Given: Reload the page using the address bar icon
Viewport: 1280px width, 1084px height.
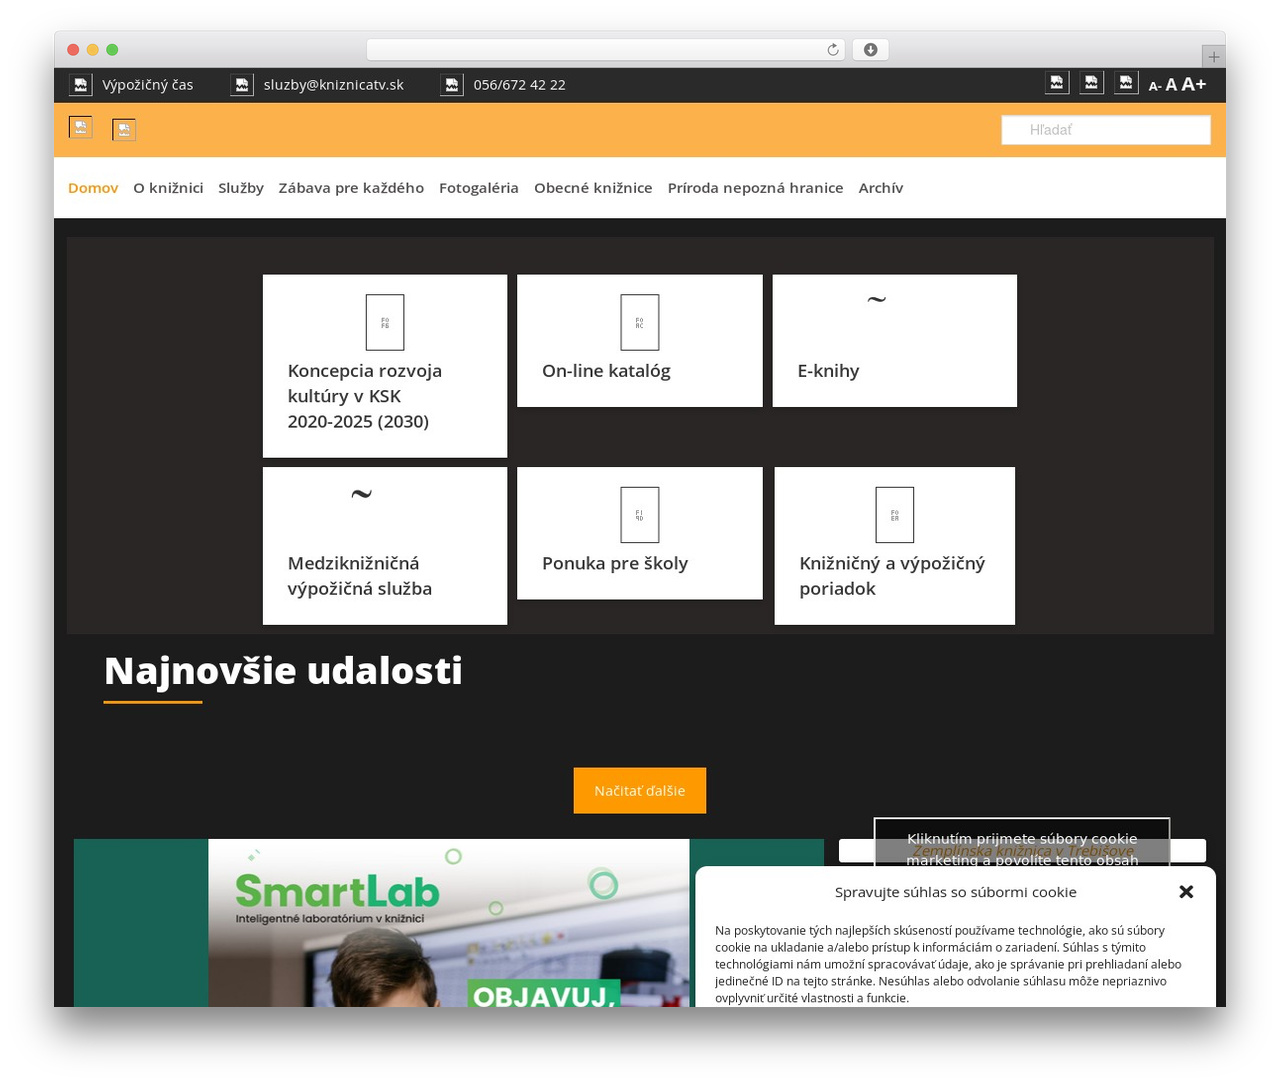Looking at the screenshot, I should pos(833,50).
